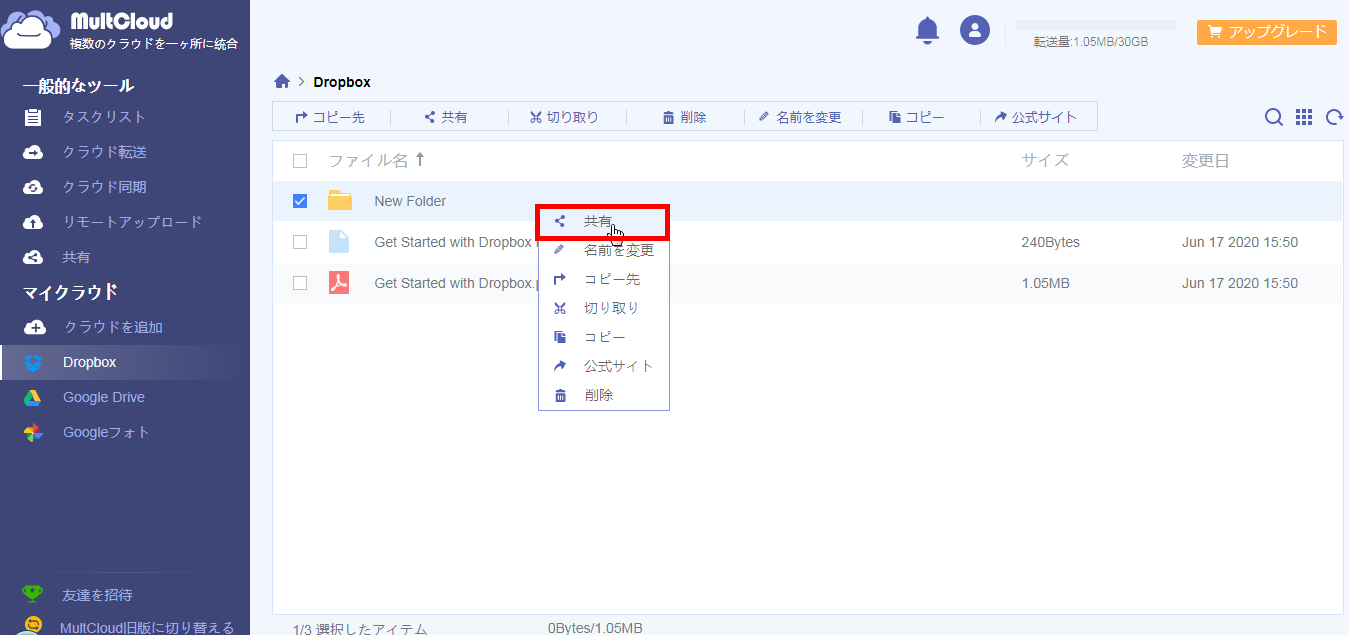Select Get Started with Dropbox.p file name
This screenshot has height=635, width=1349.
(x=455, y=283)
